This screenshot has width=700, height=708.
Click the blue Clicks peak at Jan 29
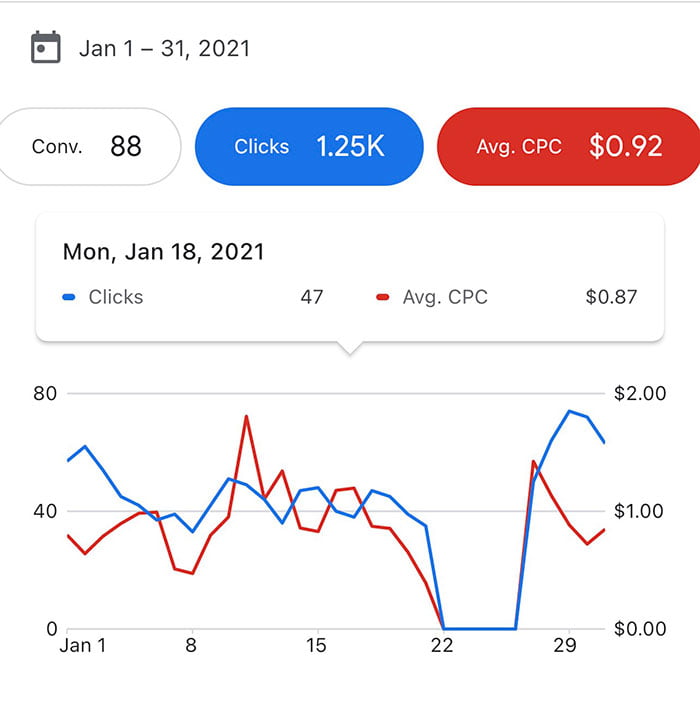click(569, 411)
